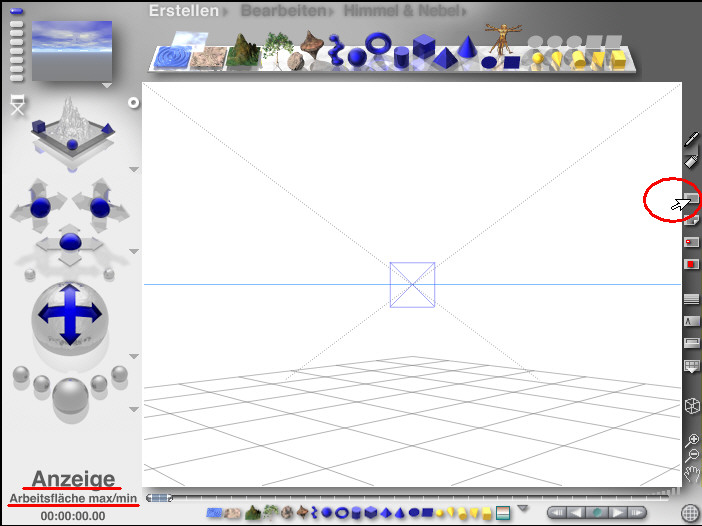Add a yellow cylinder parallel light
The width and height of the screenshot is (702, 526).
[x=578, y=60]
